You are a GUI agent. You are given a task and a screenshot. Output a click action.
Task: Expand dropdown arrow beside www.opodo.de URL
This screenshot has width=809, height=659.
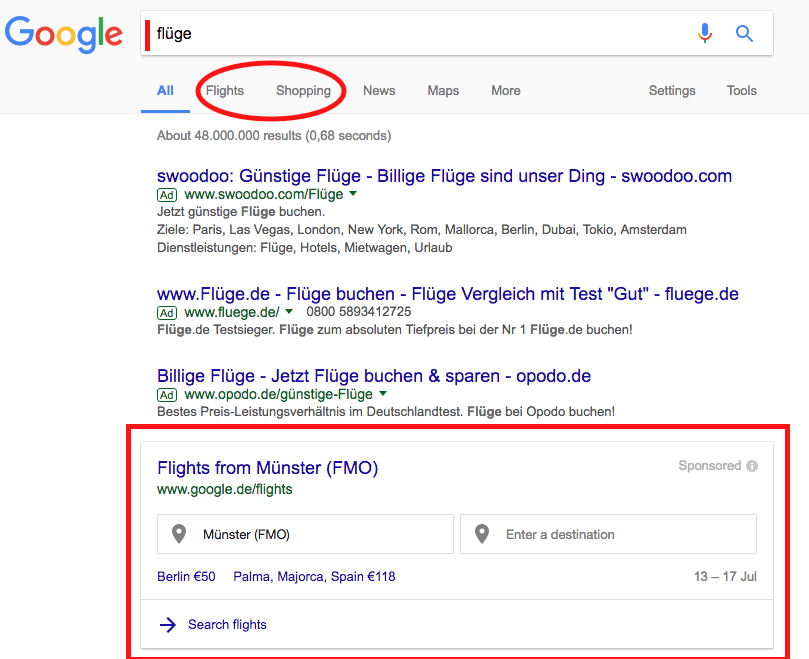point(383,394)
